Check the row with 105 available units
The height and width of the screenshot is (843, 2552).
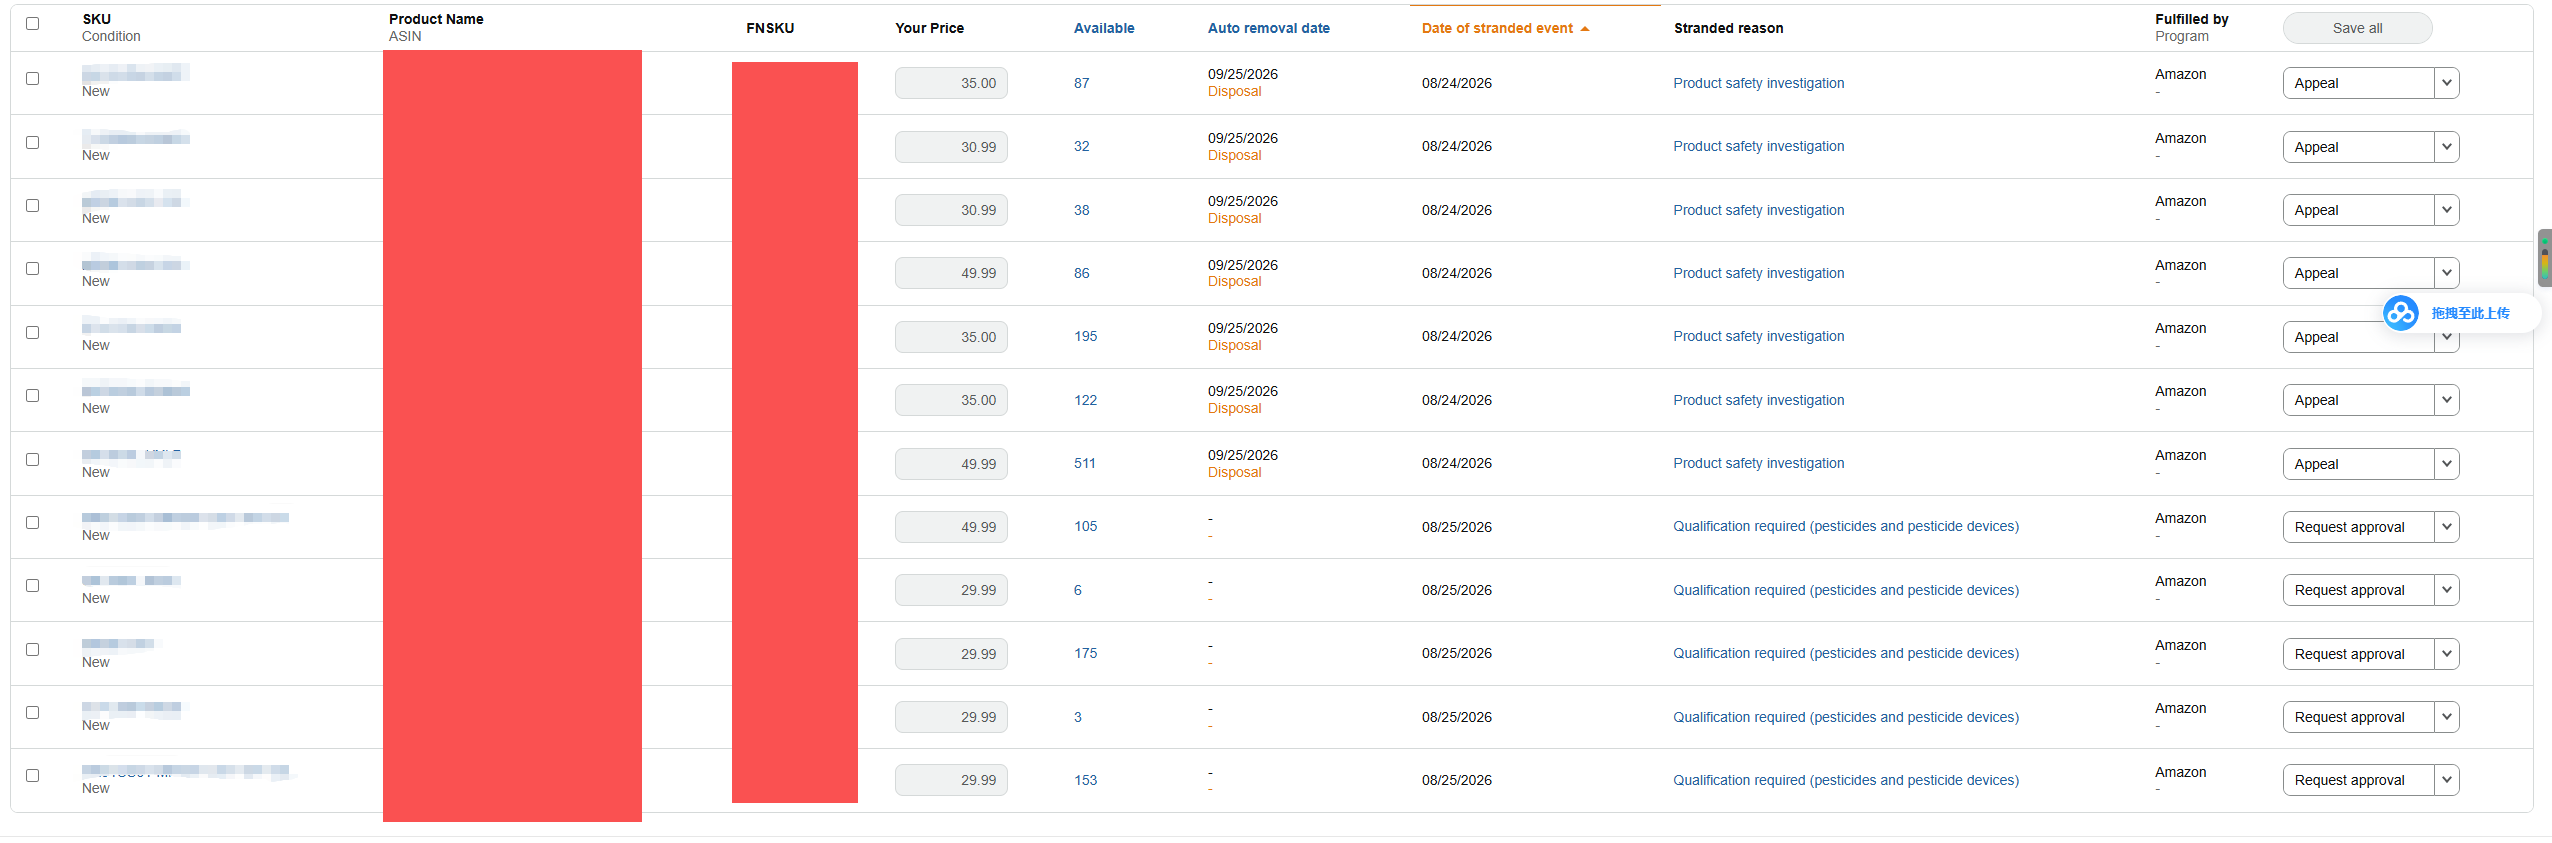32,522
